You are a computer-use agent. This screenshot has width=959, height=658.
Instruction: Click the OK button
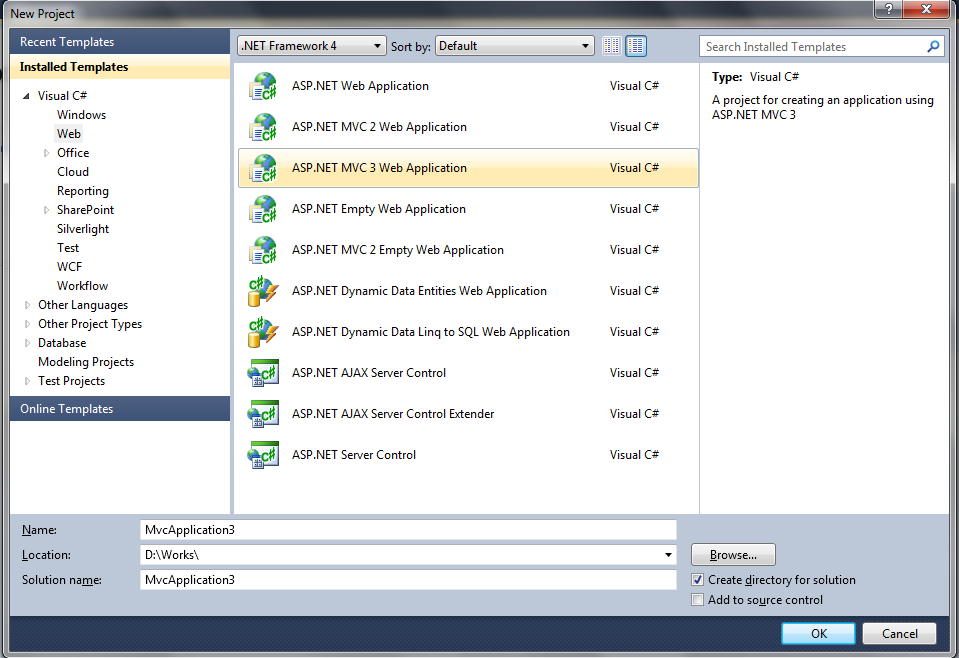(x=818, y=634)
